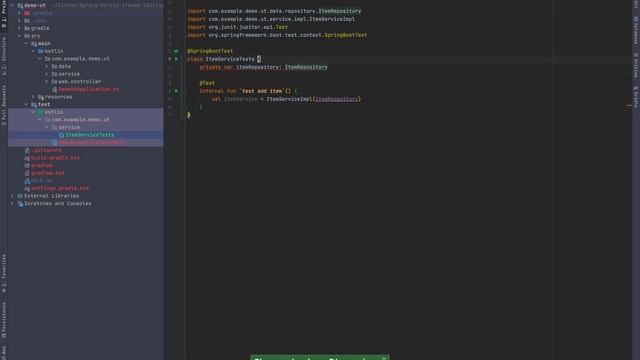
Task: Expand the gradle folder
Action: coord(19,29)
